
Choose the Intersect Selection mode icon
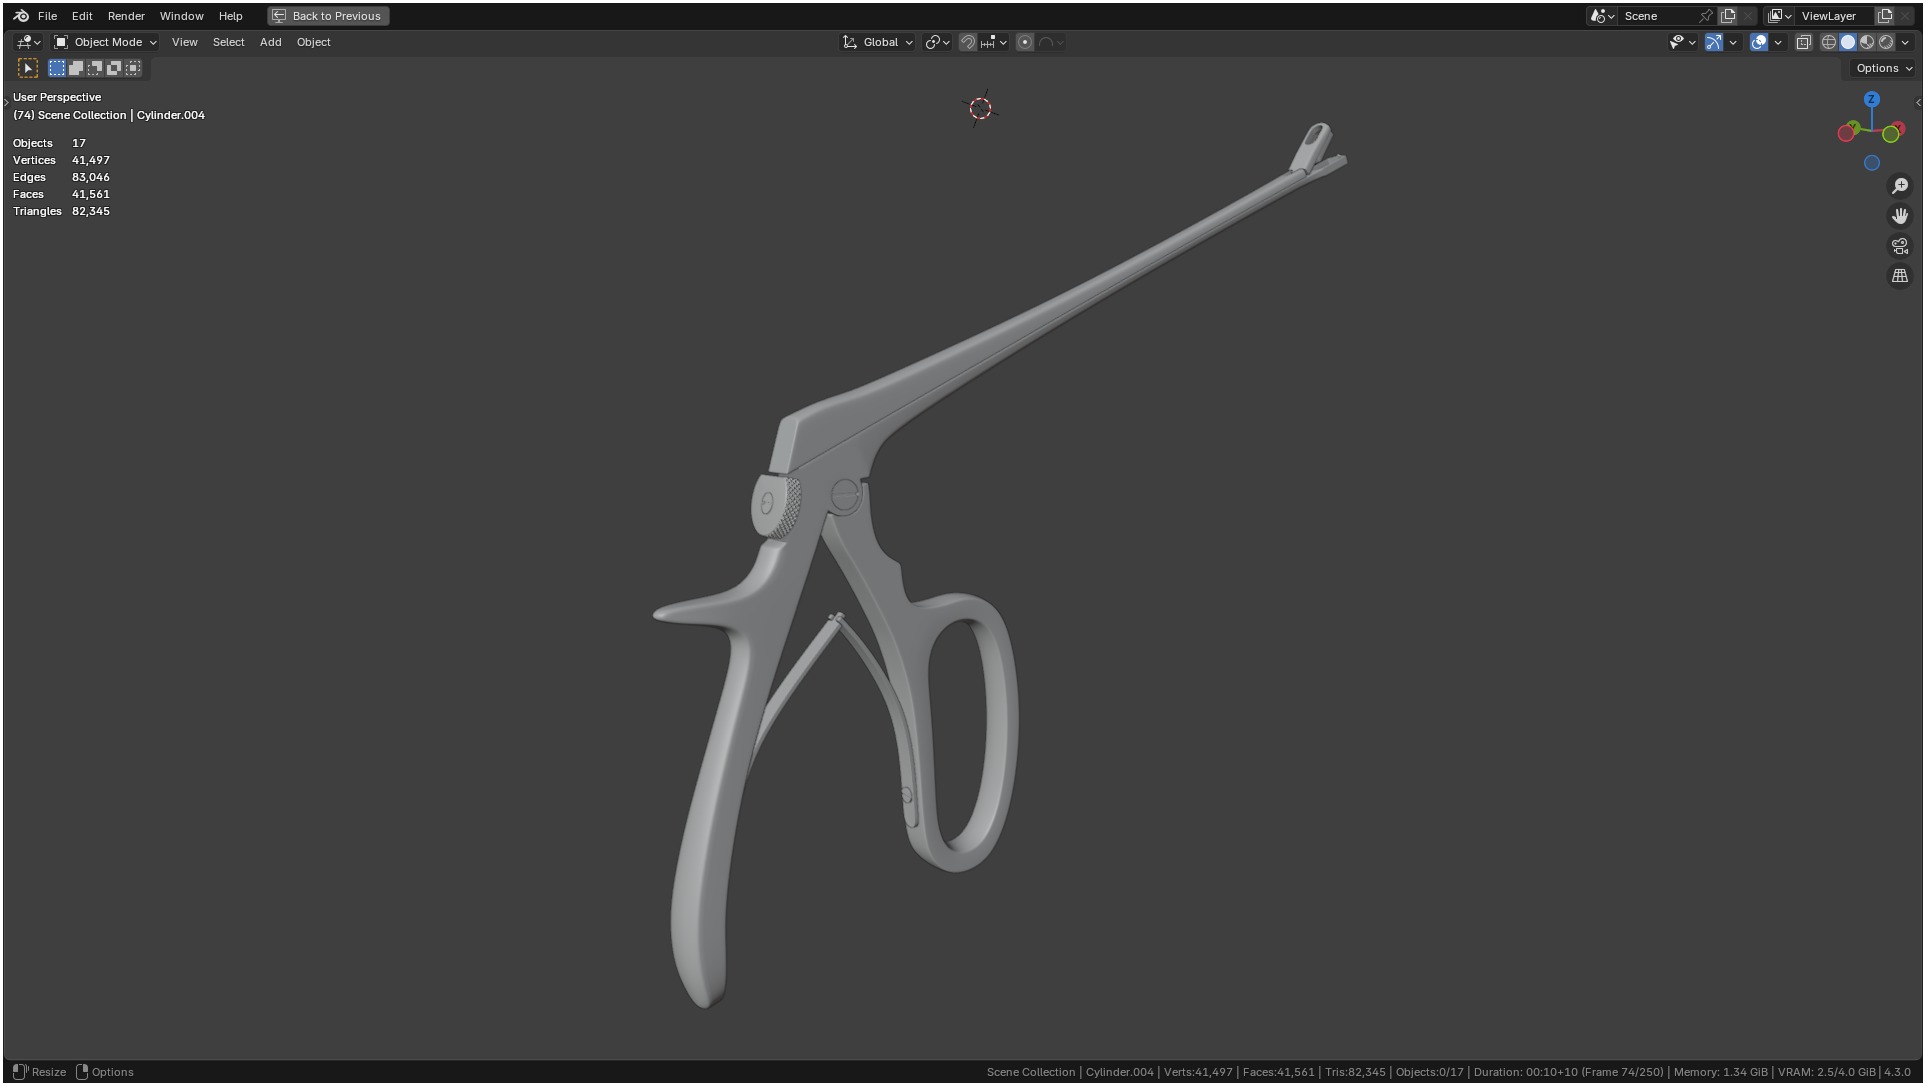(x=133, y=68)
